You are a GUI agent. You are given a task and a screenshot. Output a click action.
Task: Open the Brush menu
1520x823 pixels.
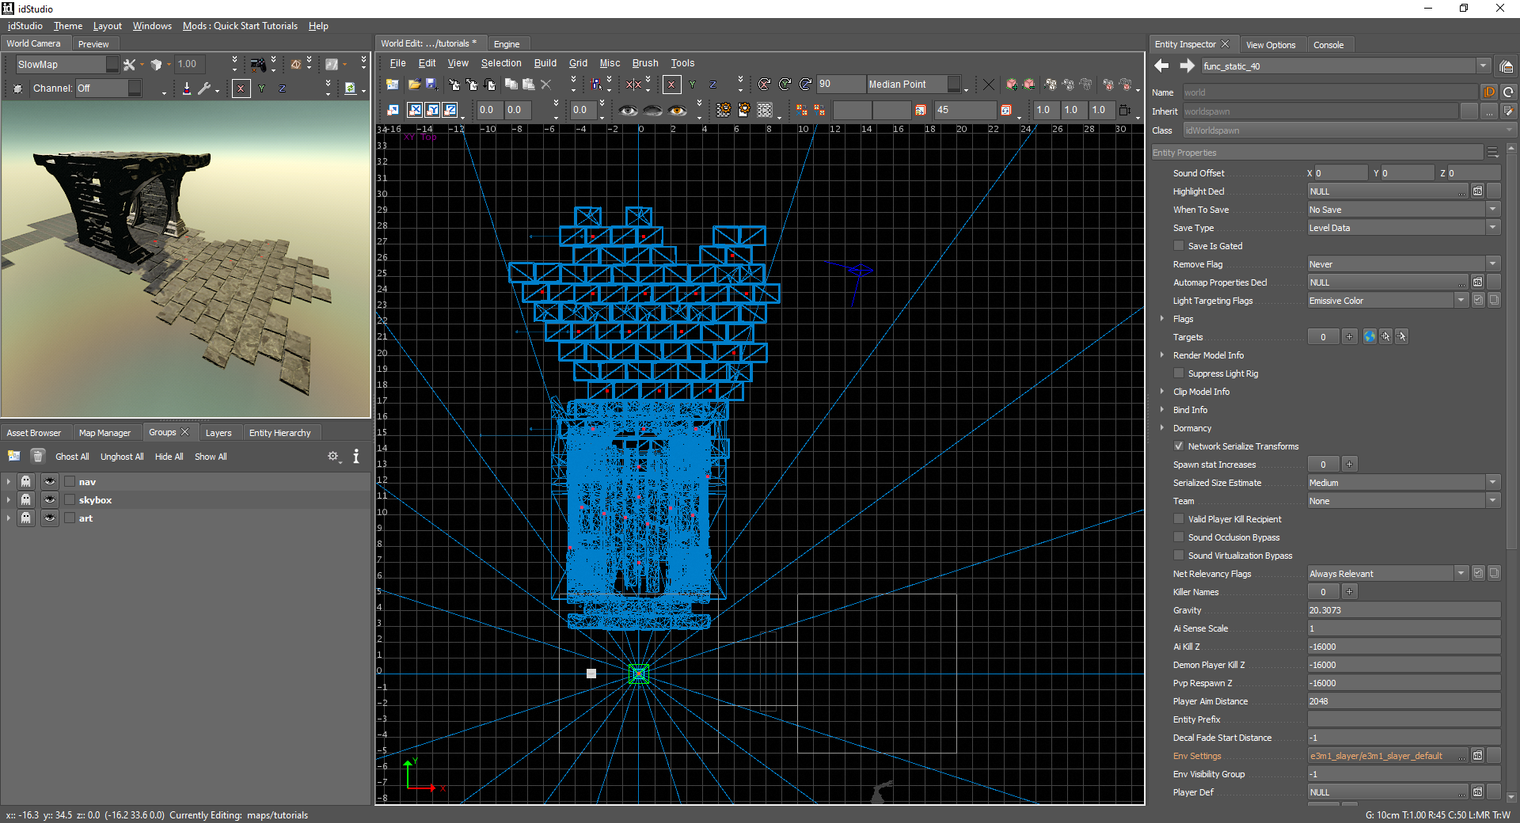point(645,63)
